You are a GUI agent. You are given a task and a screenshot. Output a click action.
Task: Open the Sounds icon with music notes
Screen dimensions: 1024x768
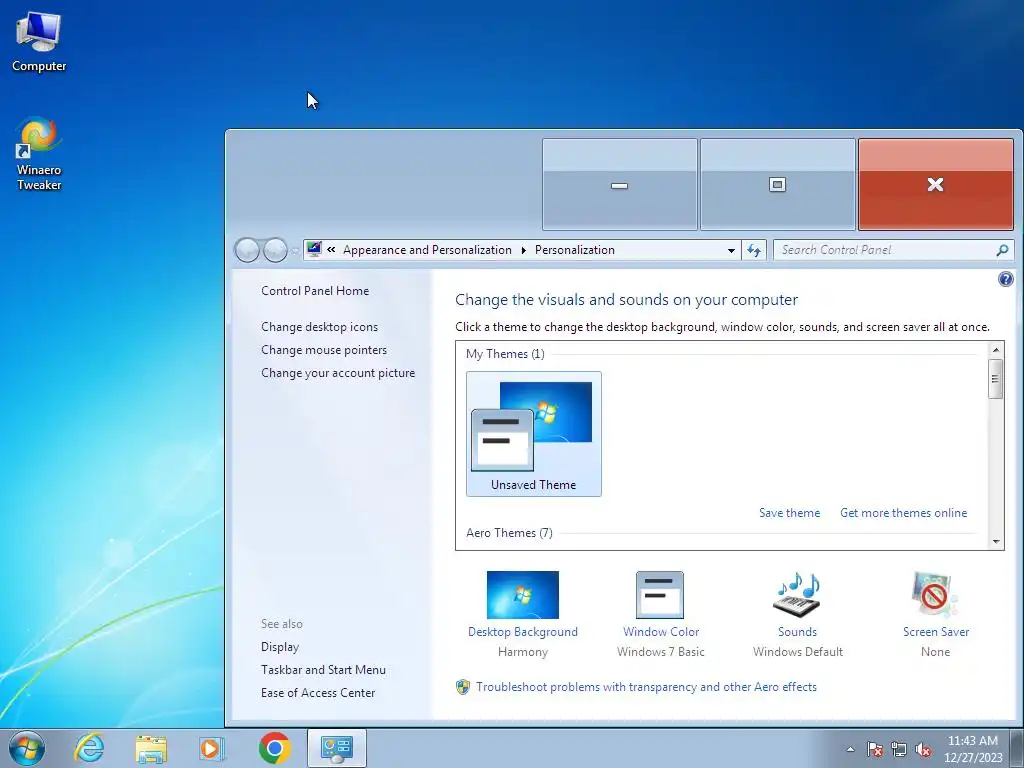click(797, 595)
